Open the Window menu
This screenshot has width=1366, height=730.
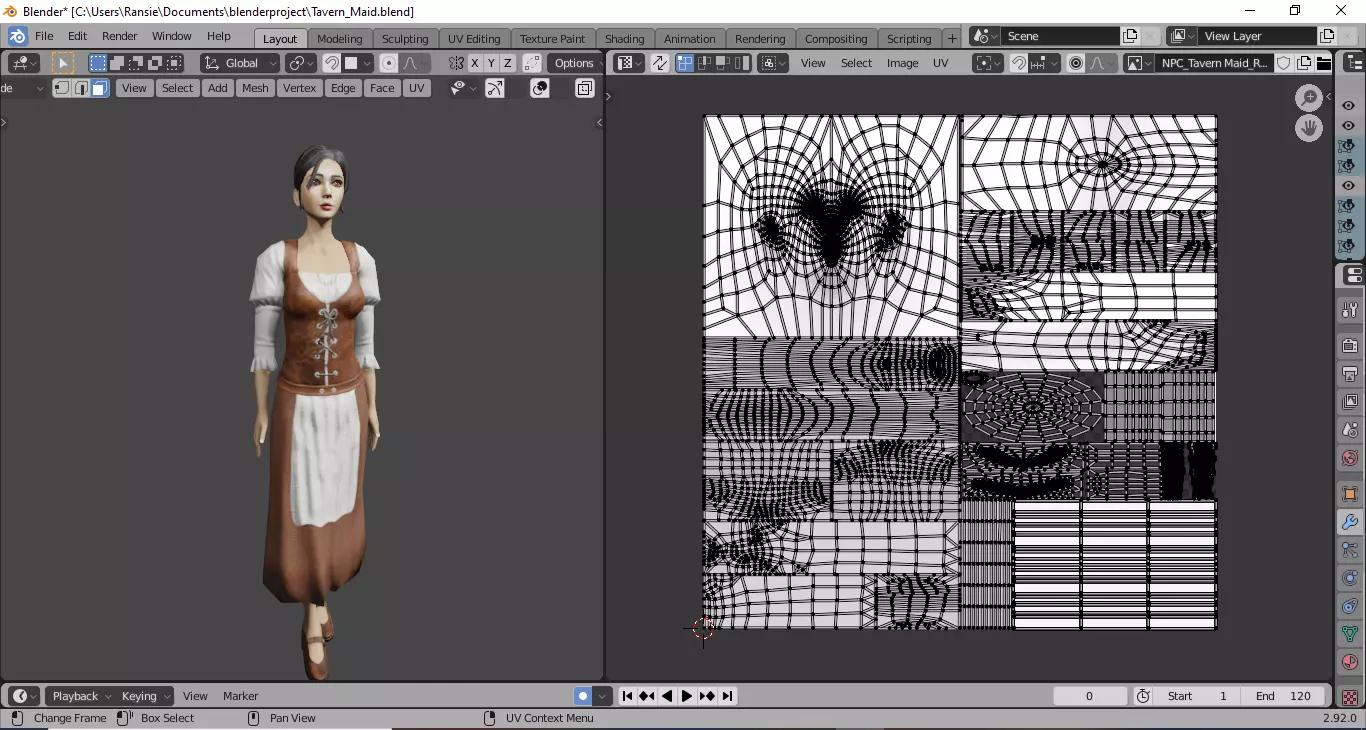[x=172, y=36]
